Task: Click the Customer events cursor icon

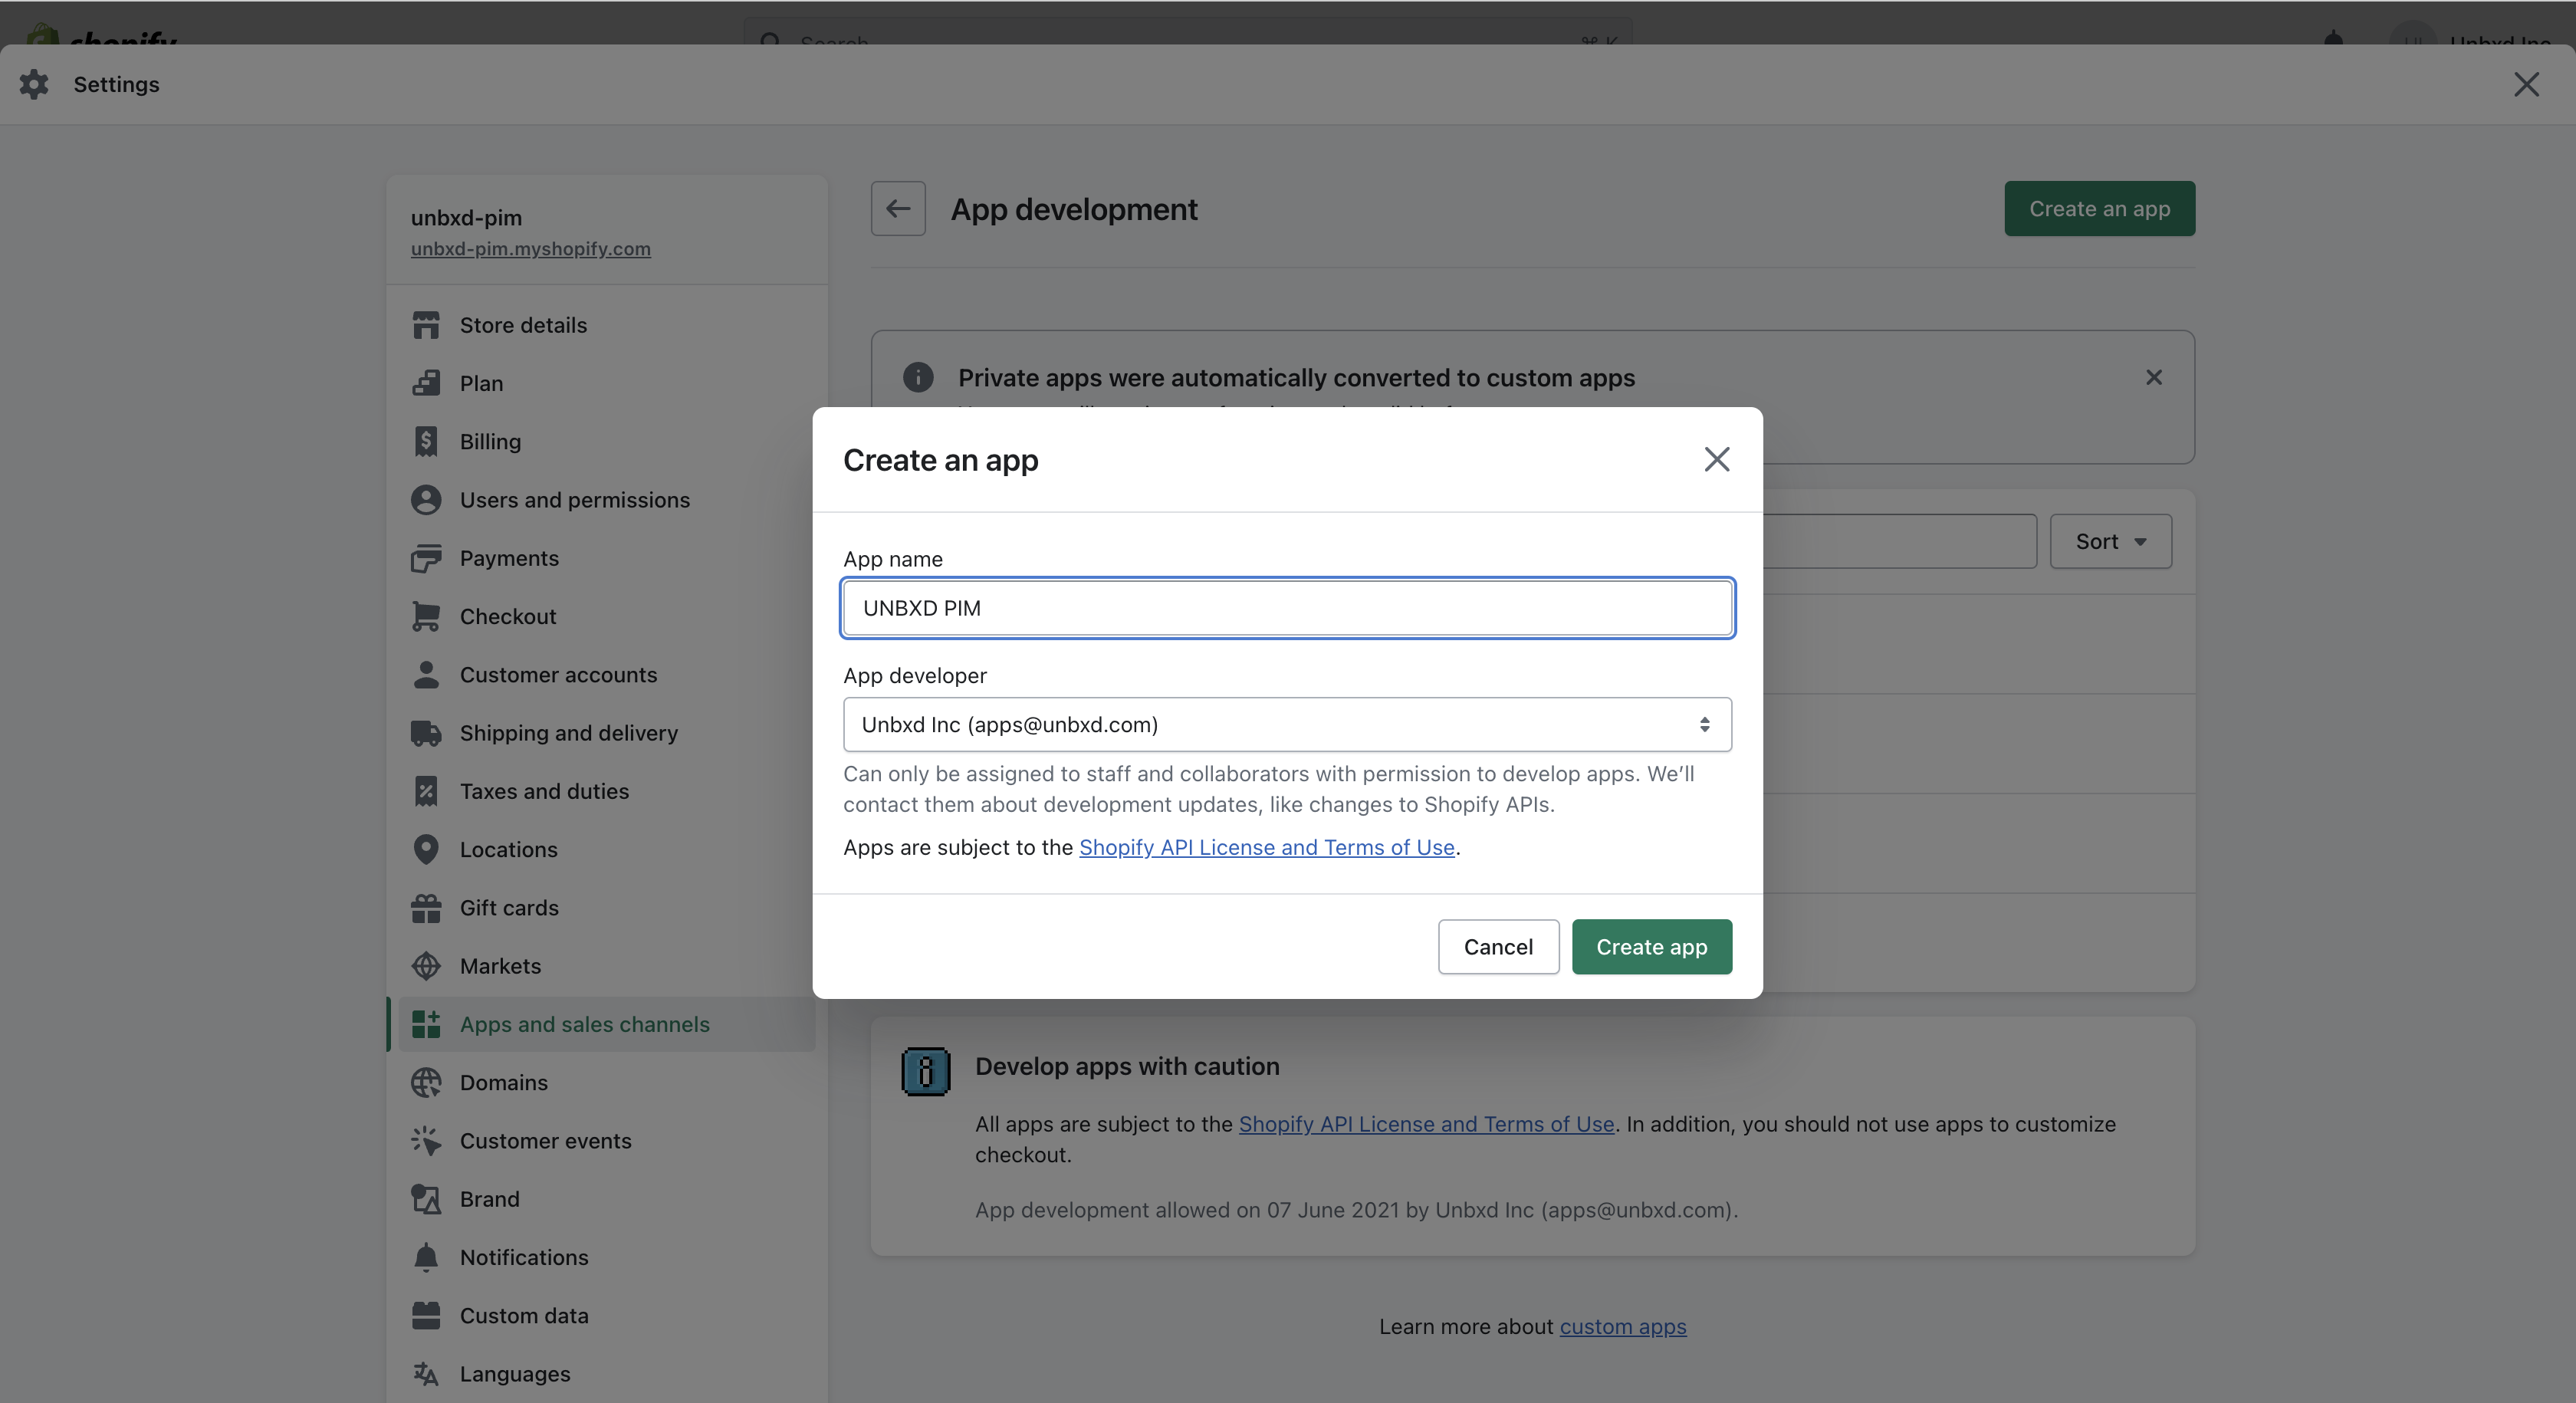Action: tap(426, 1141)
